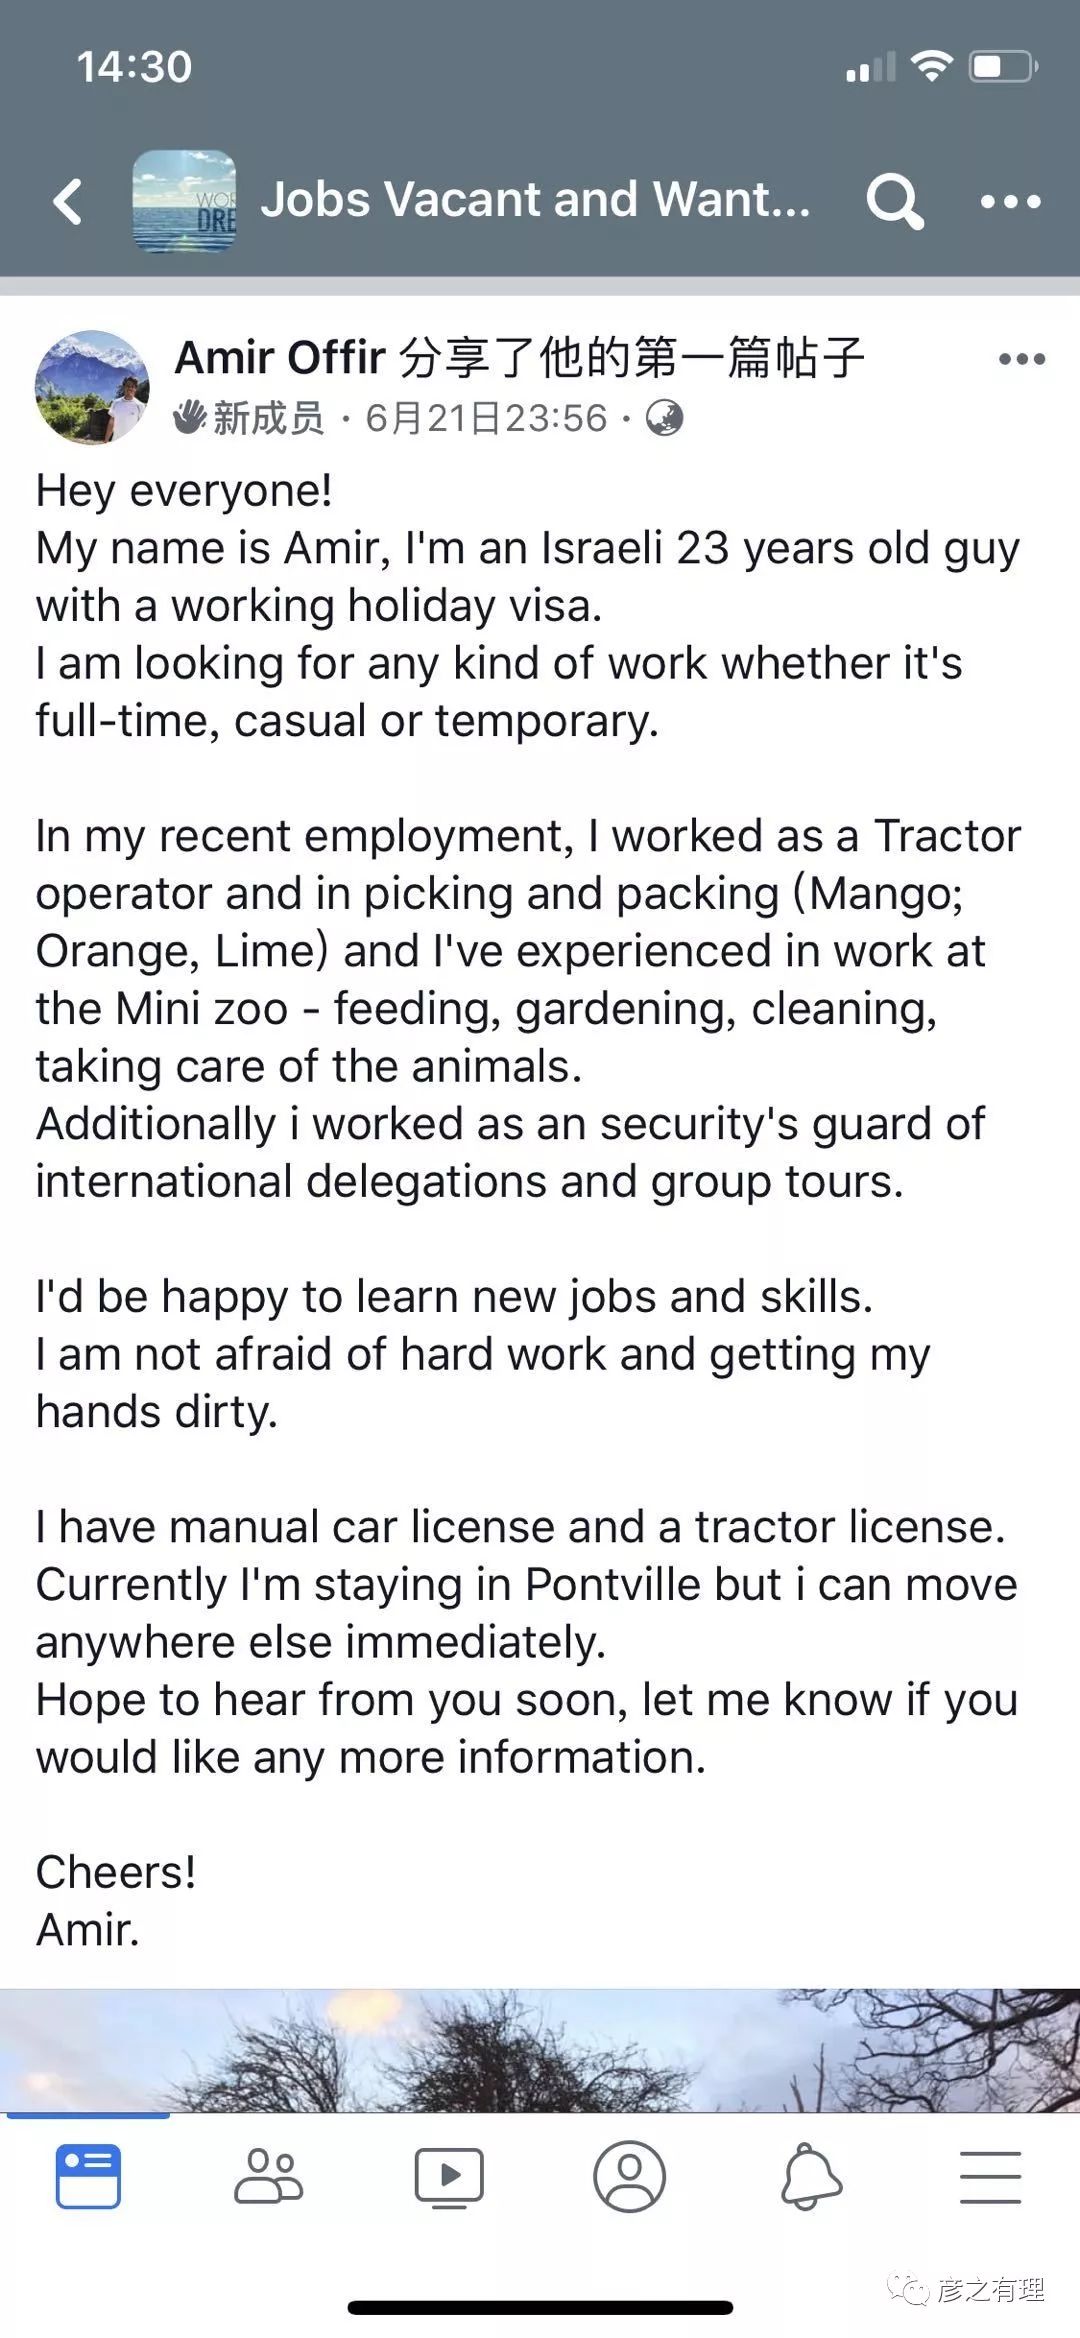
Task: Tap the iOS home indicator bar
Action: pos(540,2307)
